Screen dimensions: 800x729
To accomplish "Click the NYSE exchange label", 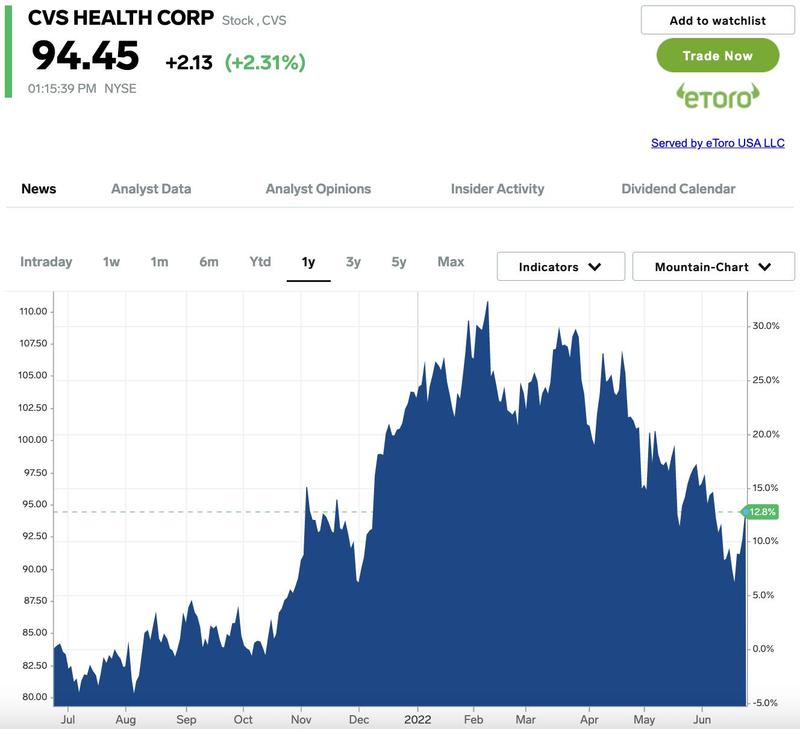I will tap(120, 89).
